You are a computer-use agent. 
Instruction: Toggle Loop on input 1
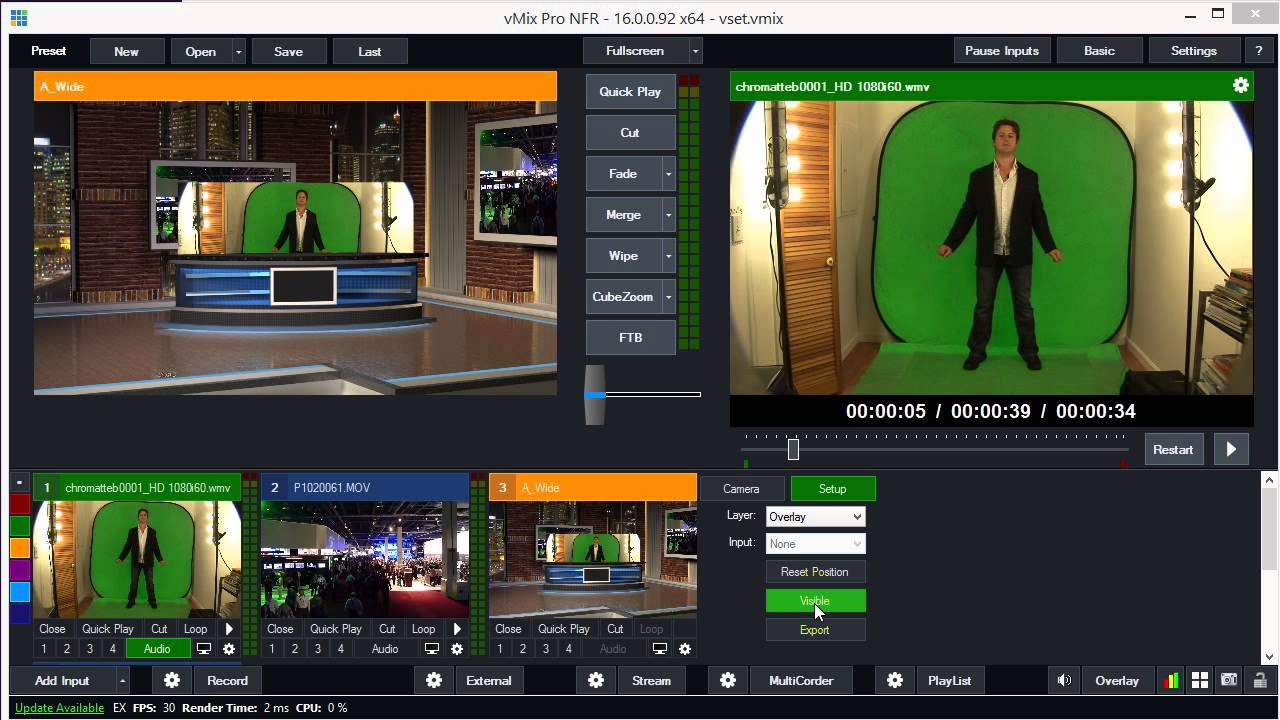tap(196, 629)
